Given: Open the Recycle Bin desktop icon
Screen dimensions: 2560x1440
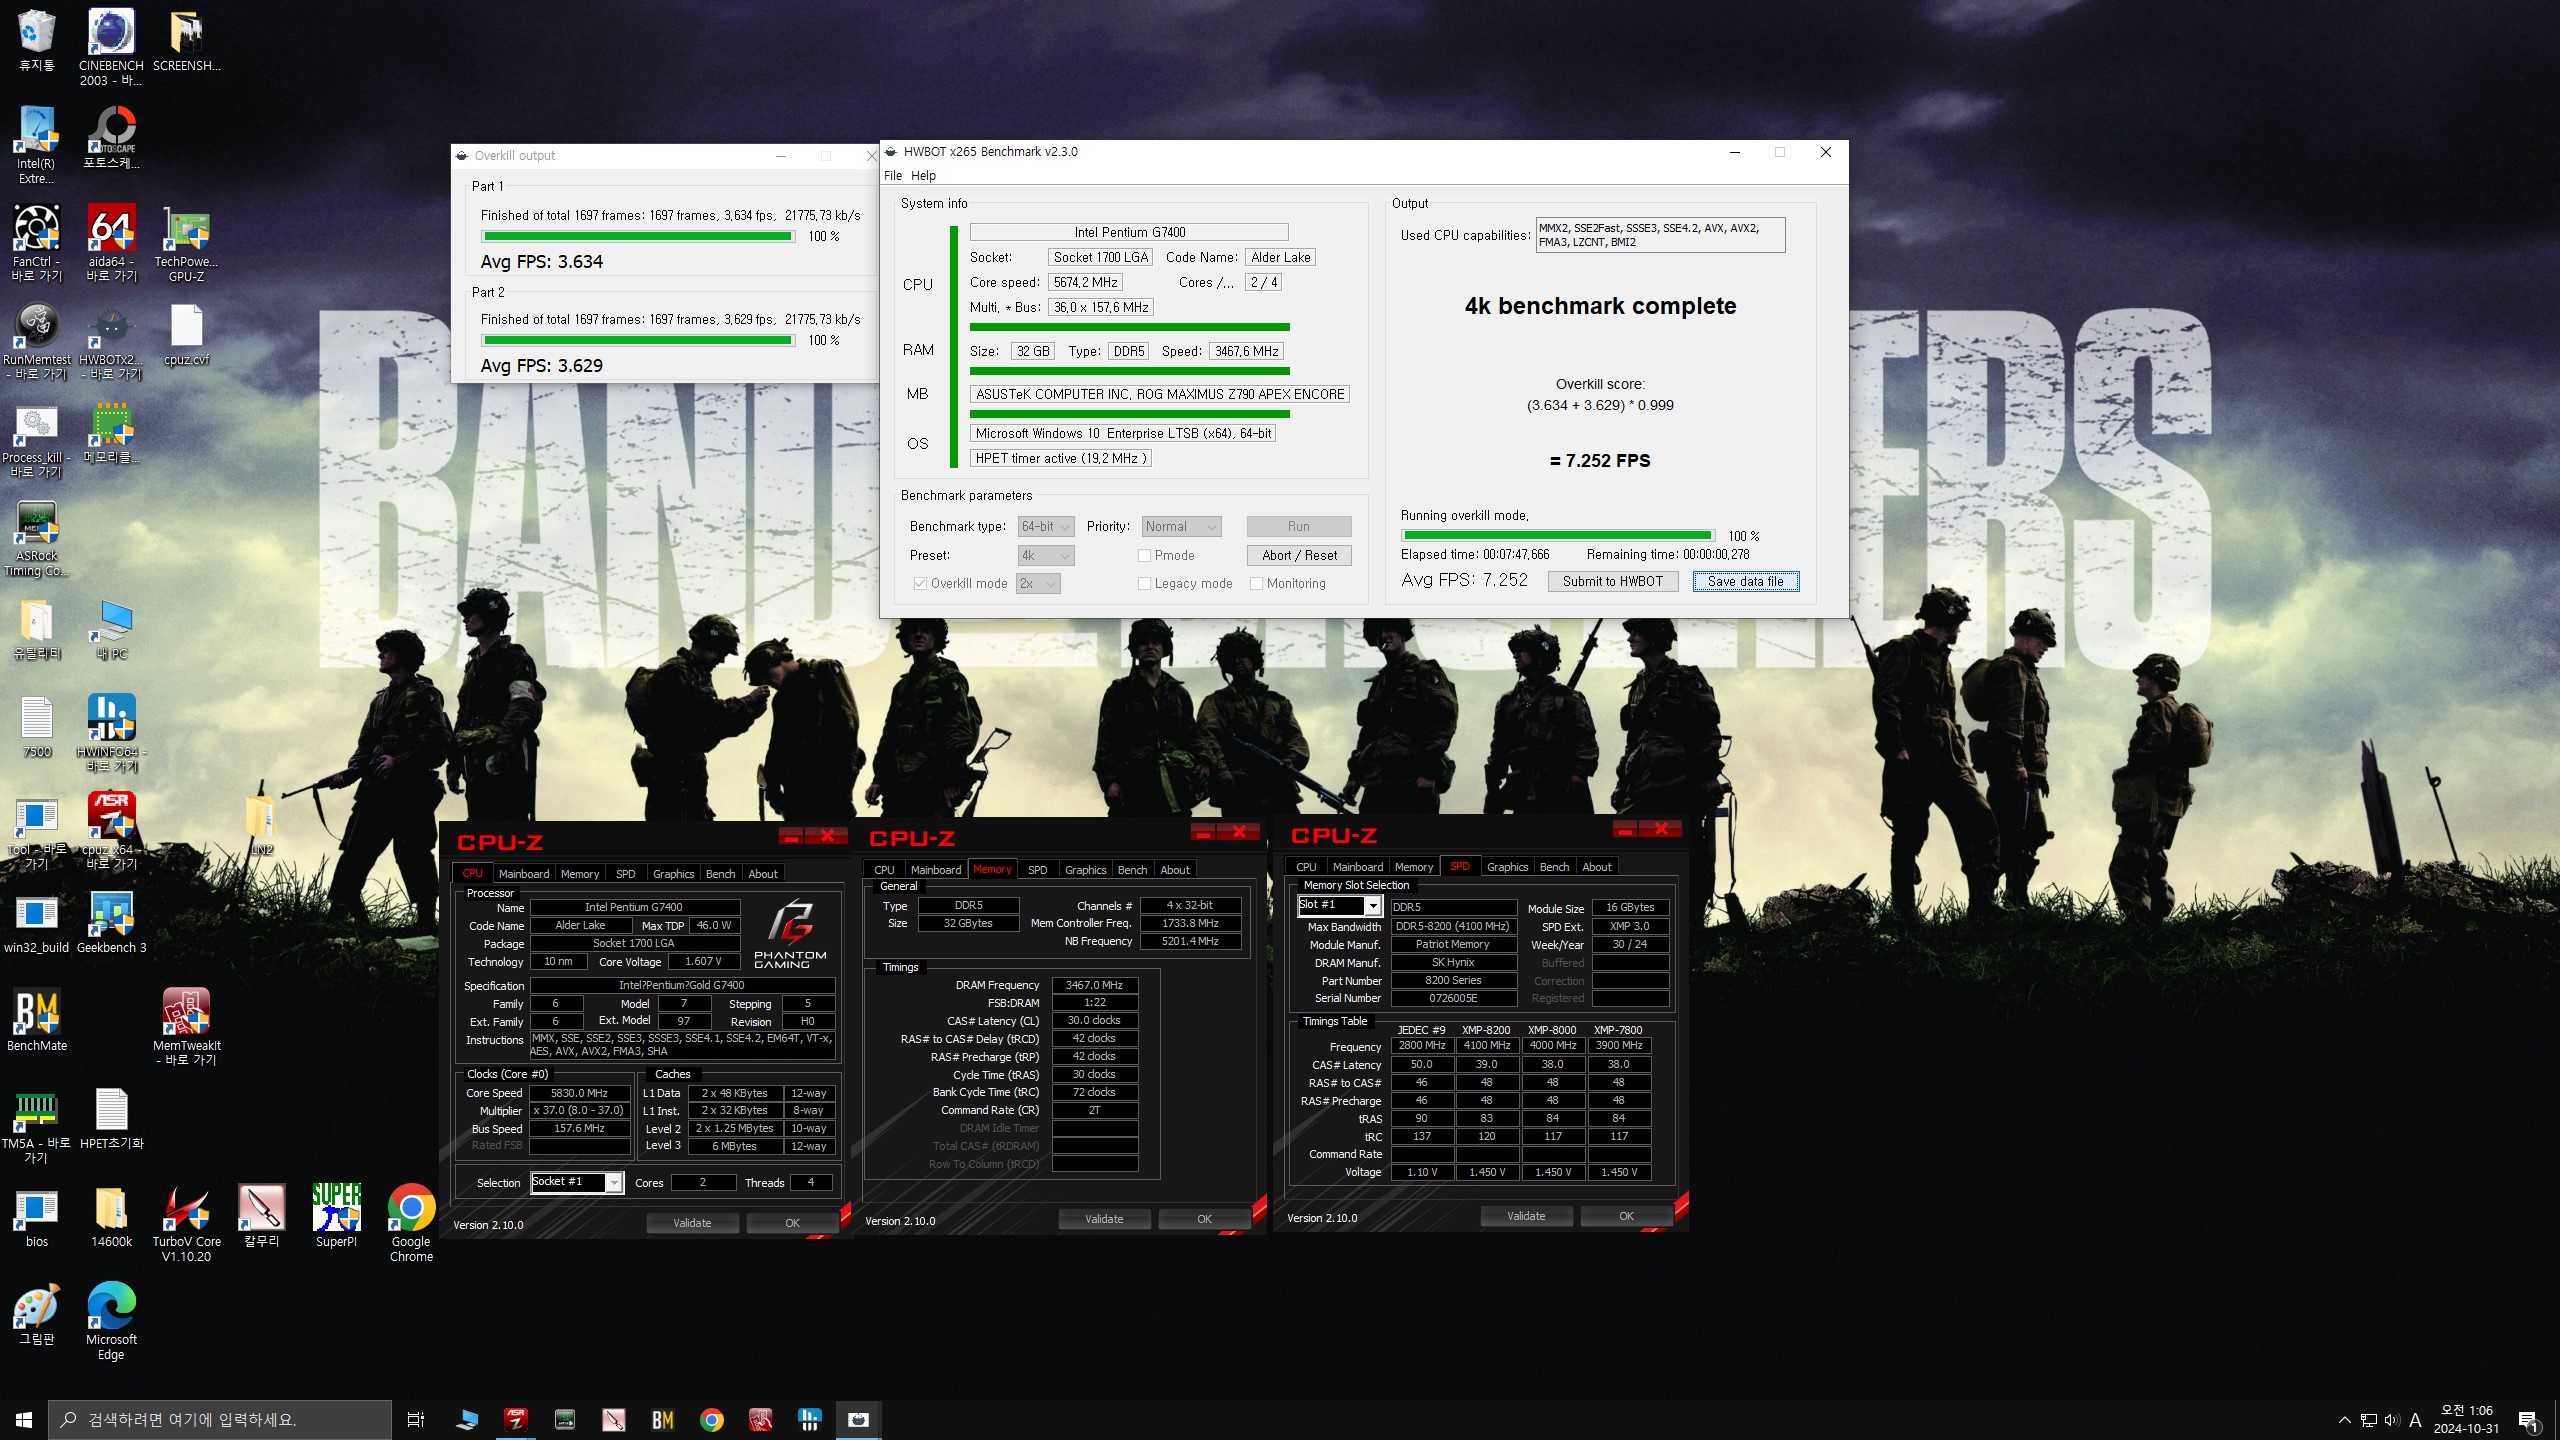Looking at the screenshot, I should pyautogui.click(x=36, y=40).
